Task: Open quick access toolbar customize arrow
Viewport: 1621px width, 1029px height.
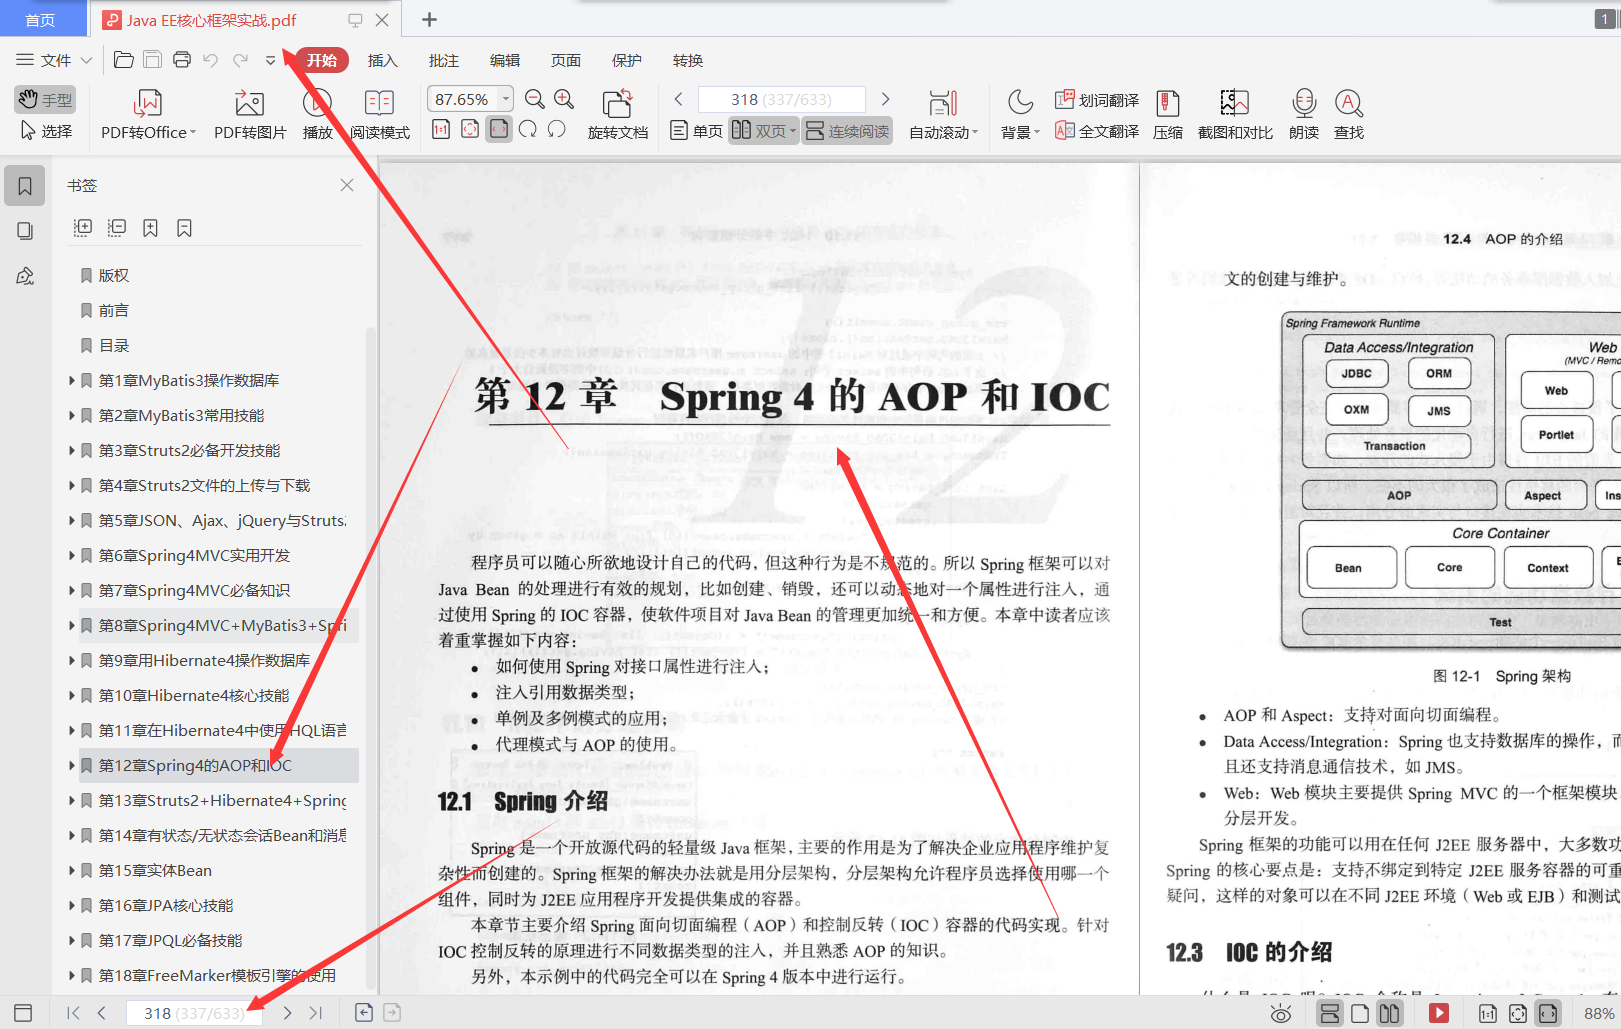Action: click(270, 60)
